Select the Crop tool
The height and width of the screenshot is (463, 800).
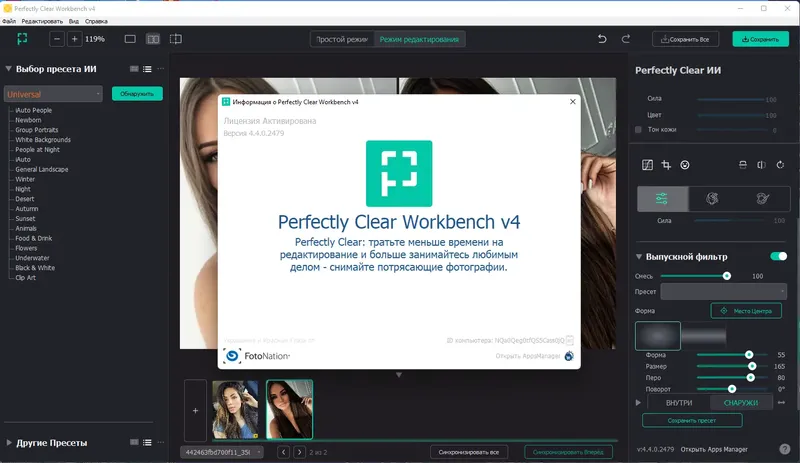pos(666,165)
